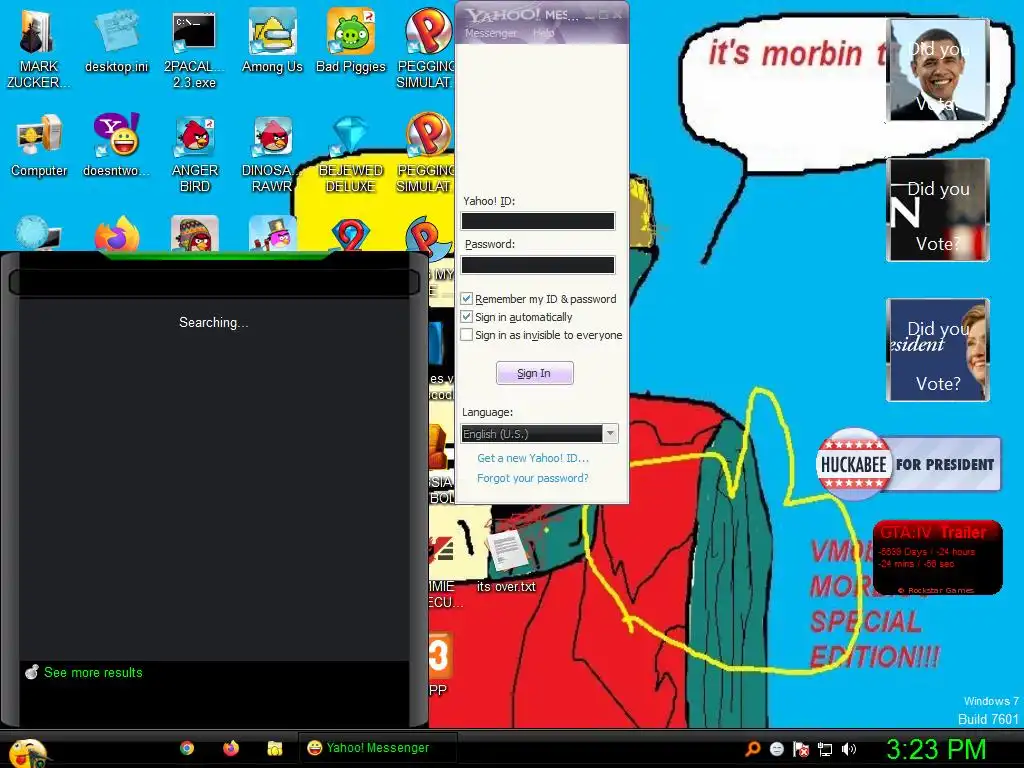This screenshot has width=1024, height=768.
Task: Launch Bad Piggies from the desktop
Action: pyautogui.click(x=351, y=41)
